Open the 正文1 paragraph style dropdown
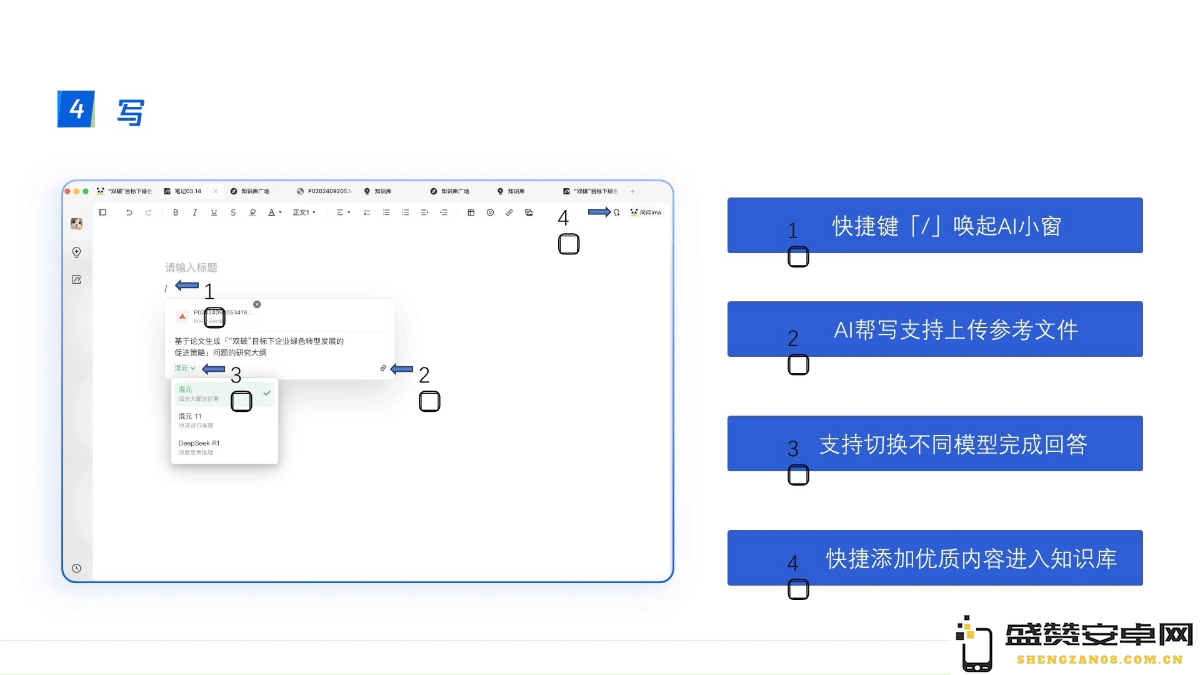This screenshot has height=675, width=1200. coord(304,212)
